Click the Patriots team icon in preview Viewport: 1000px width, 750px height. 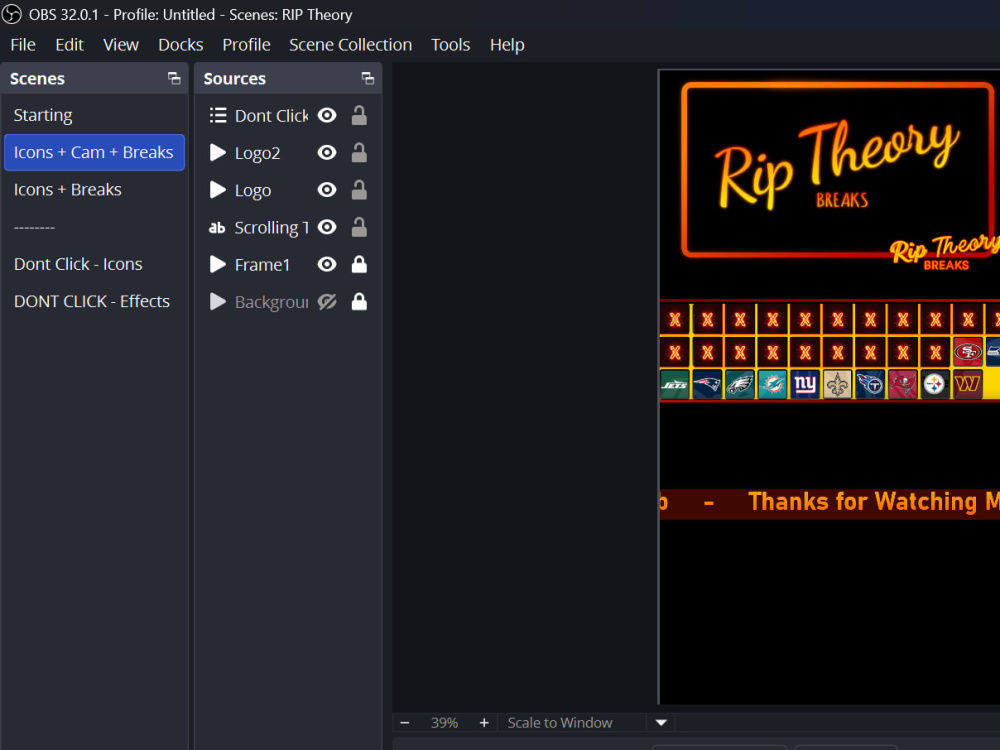(707, 385)
